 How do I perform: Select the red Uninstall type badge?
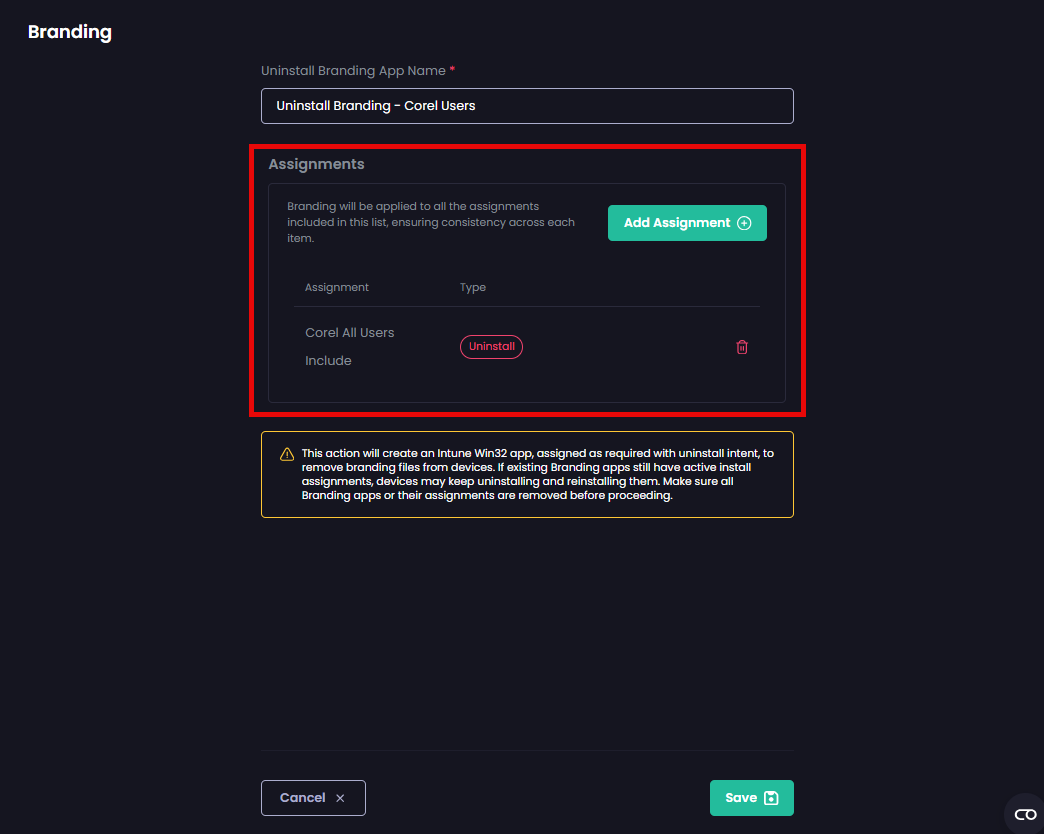(491, 347)
